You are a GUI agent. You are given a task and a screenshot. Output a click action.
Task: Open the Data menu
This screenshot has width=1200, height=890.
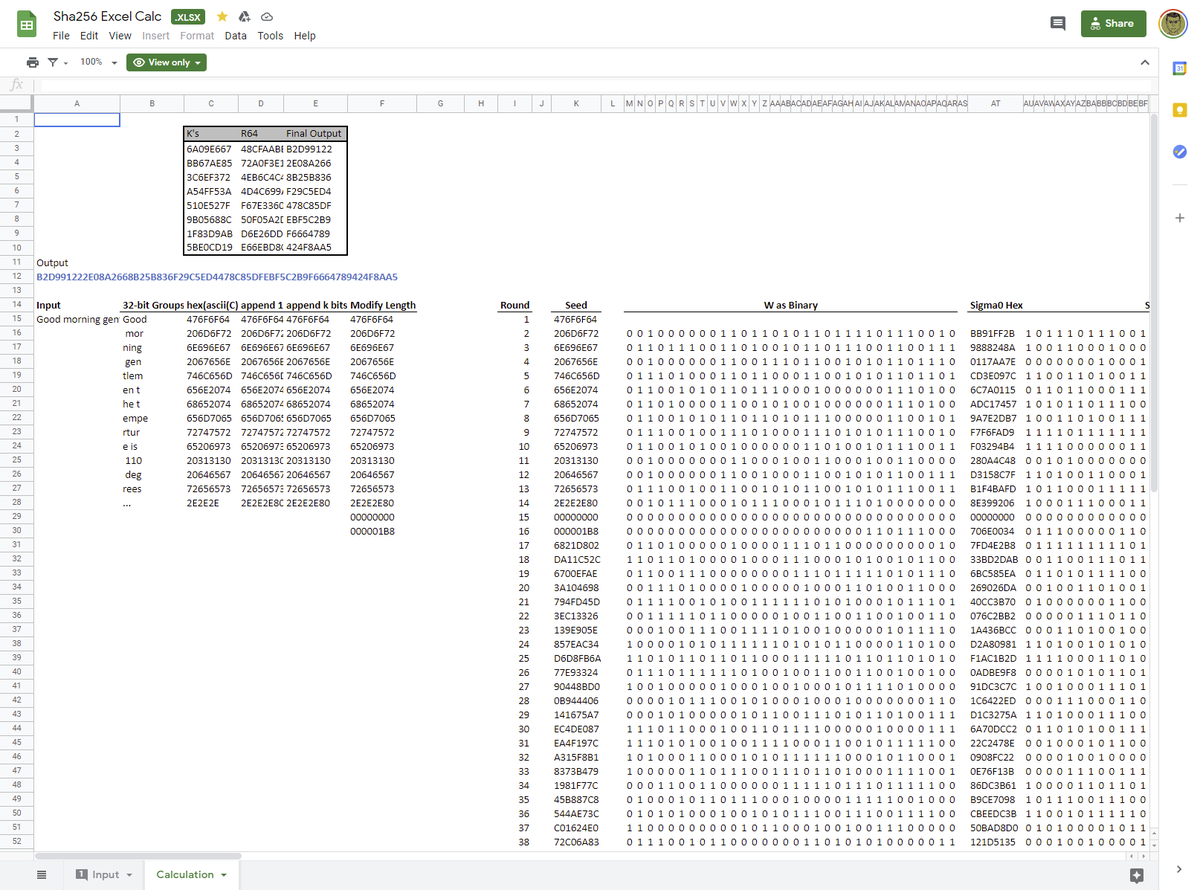coord(235,36)
